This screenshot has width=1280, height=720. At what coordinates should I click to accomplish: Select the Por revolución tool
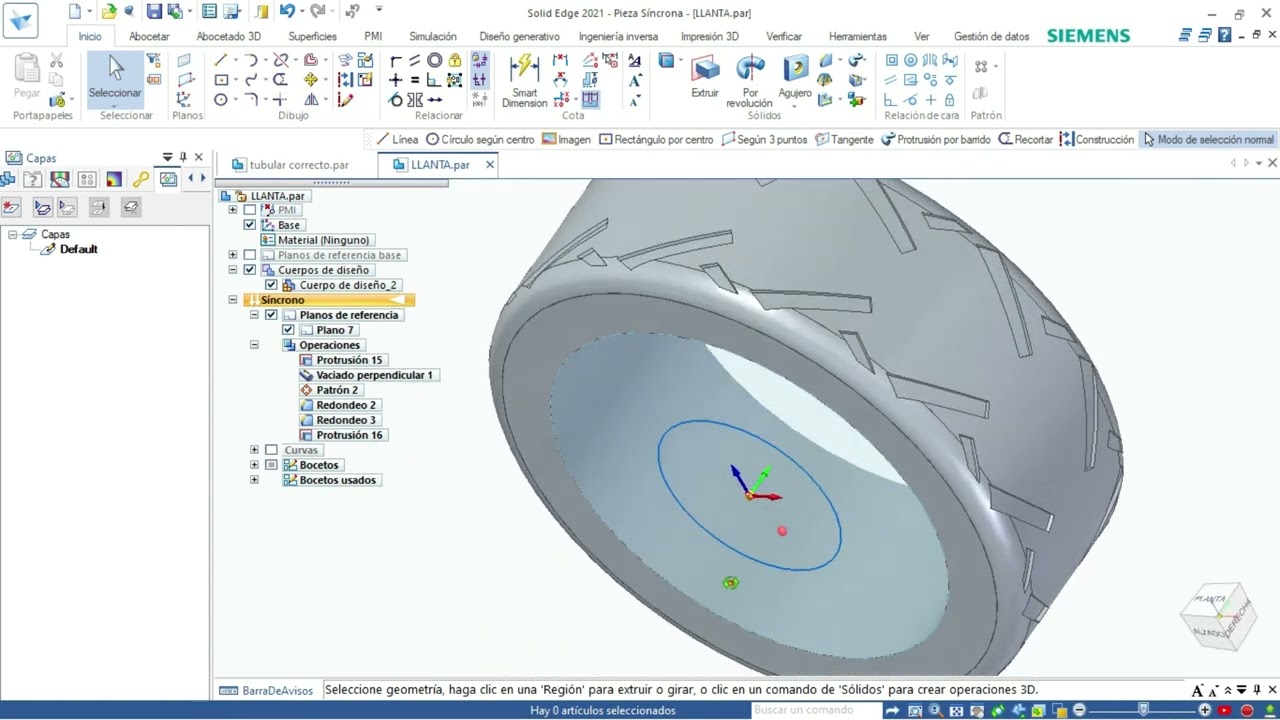point(749,81)
